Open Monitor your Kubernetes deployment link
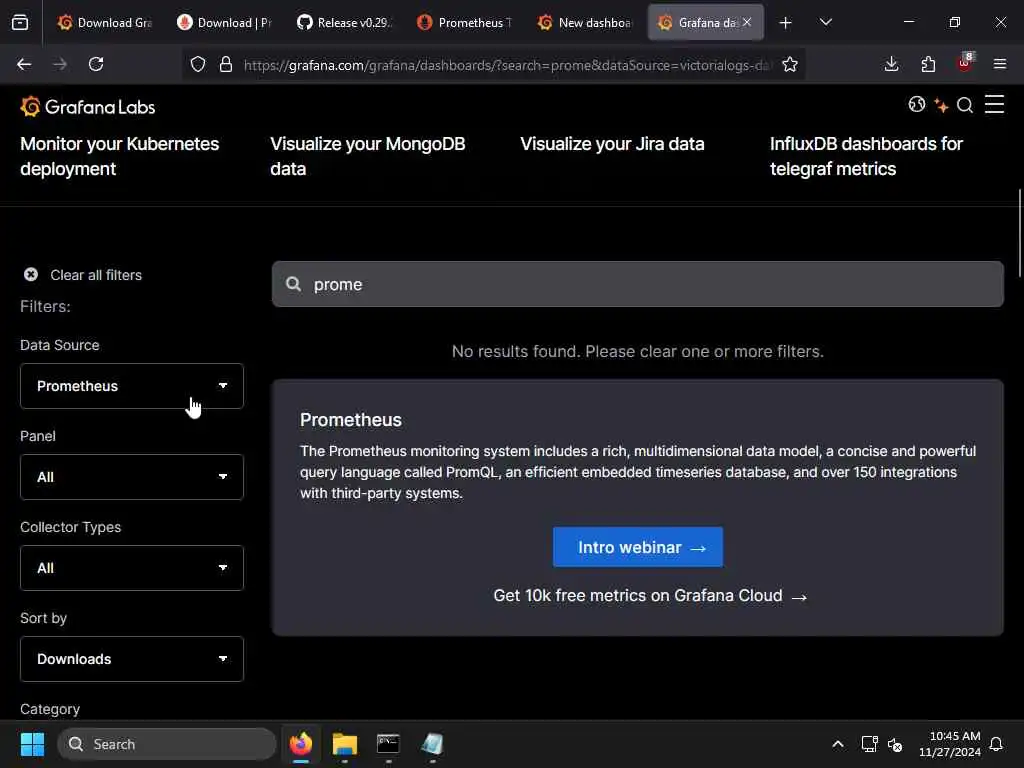The width and height of the screenshot is (1024, 768). [x=120, y=156]
